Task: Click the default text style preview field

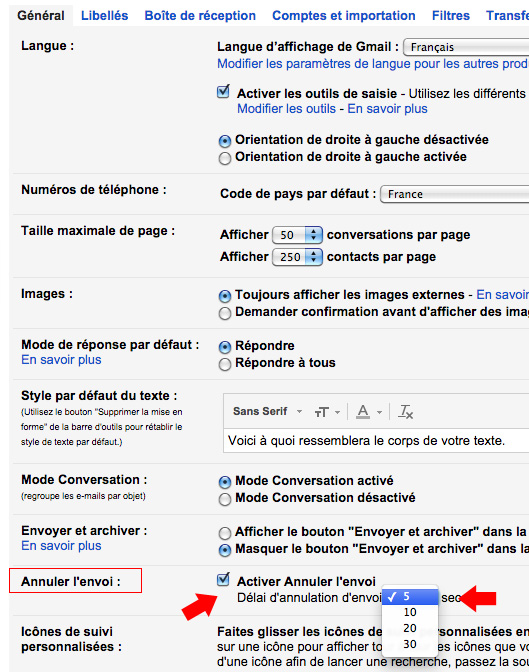Action: 376,440
